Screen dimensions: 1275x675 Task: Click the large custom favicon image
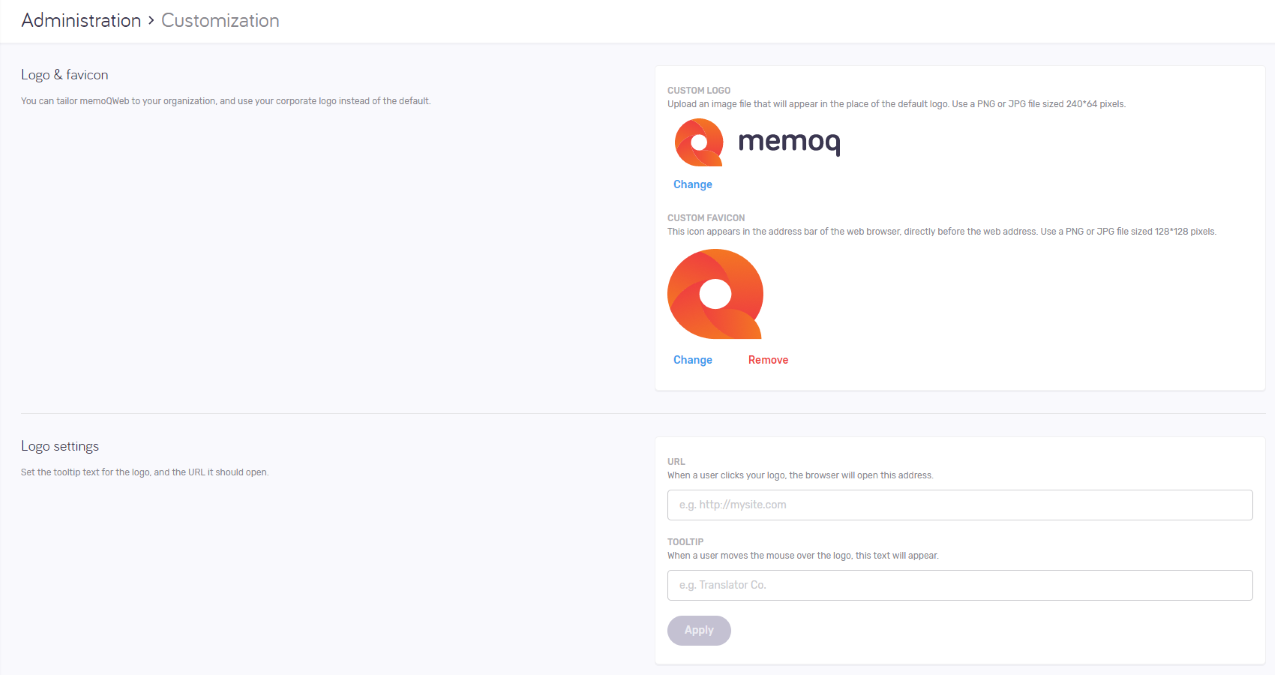click(x=715, y=294)
